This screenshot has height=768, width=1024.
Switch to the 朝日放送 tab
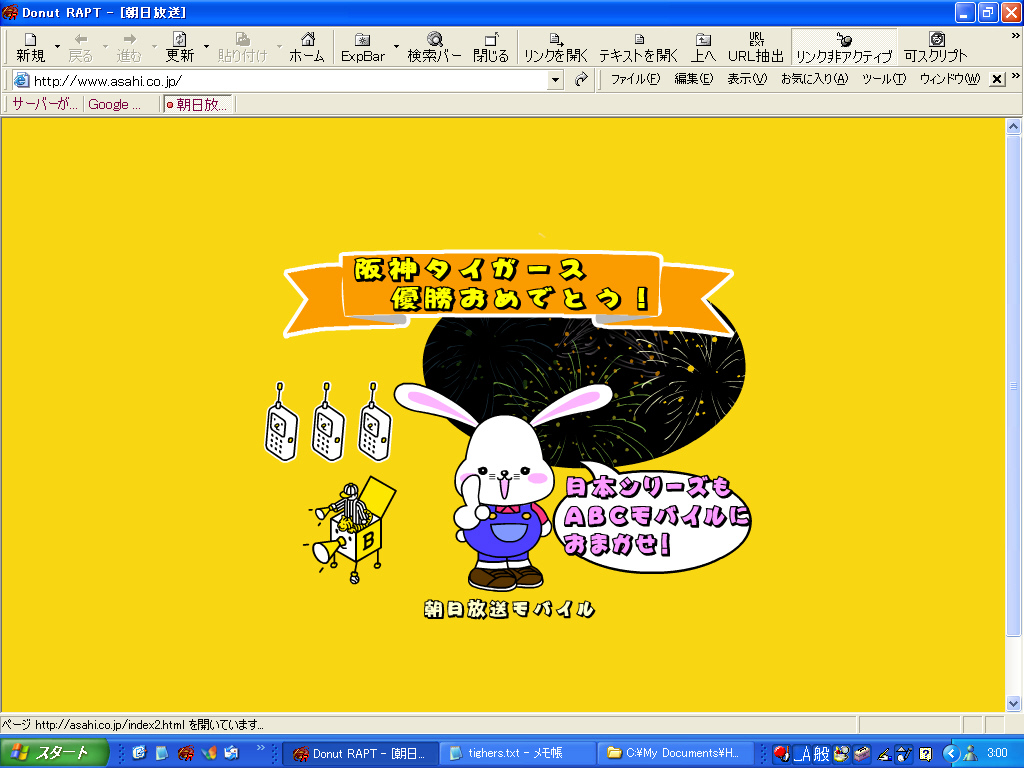[x=198, y=104]
